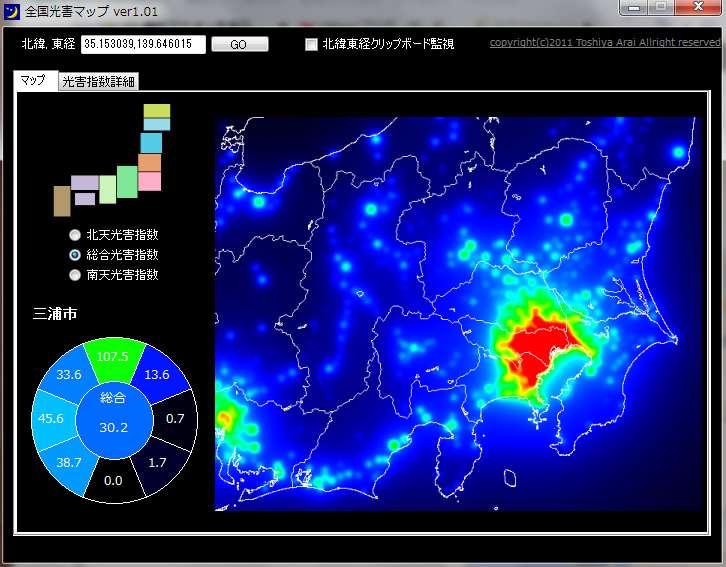Click the GO button
Image resolution: width=726 pixels, height=567 pixels.
[x=239, y=44]
